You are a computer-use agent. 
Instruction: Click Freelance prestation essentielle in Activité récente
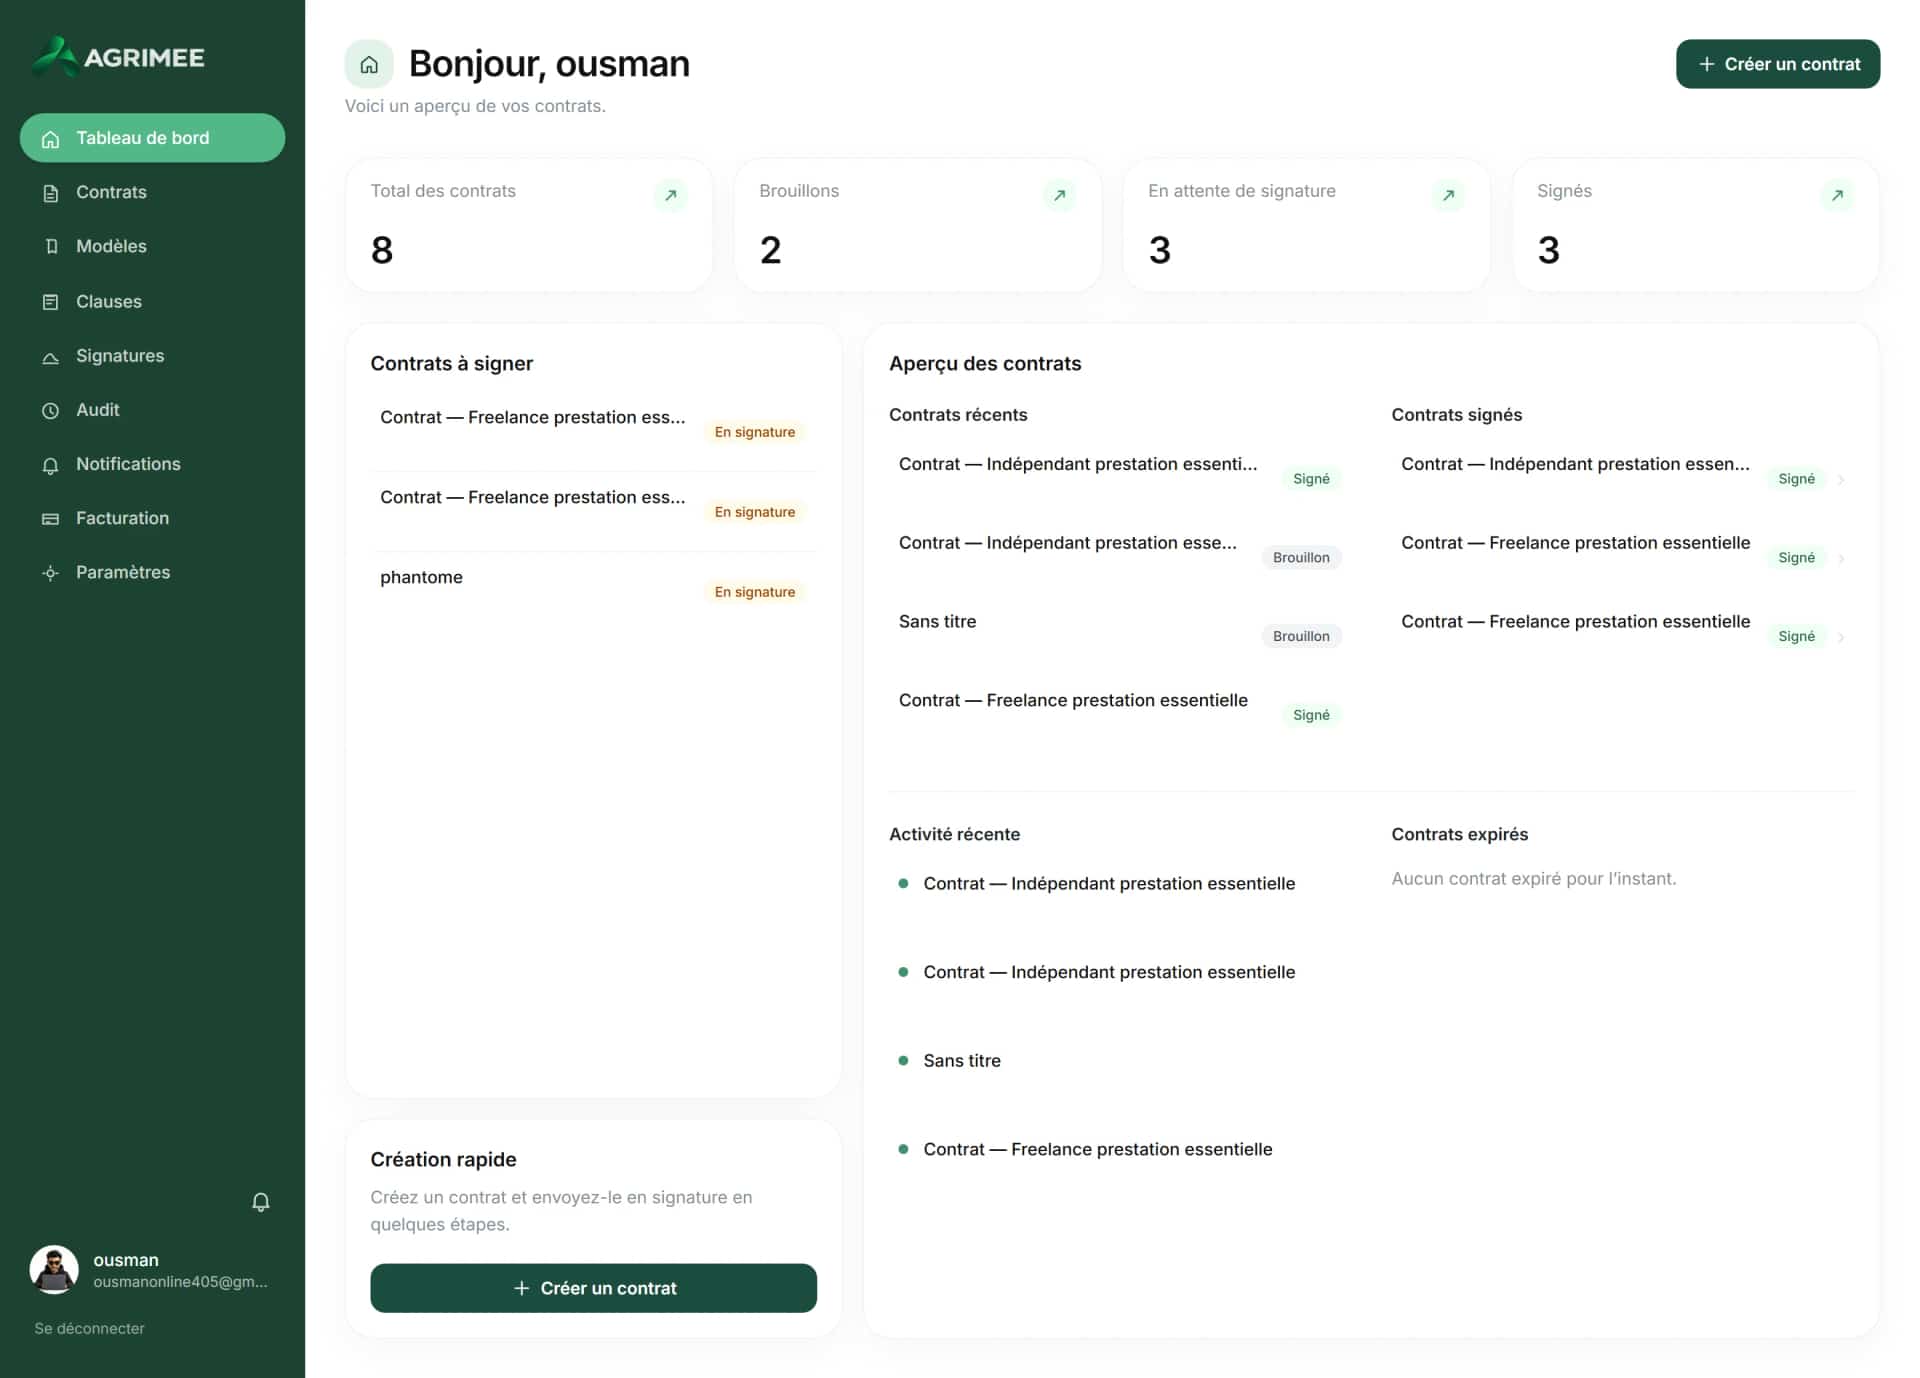(1097, 1149)
